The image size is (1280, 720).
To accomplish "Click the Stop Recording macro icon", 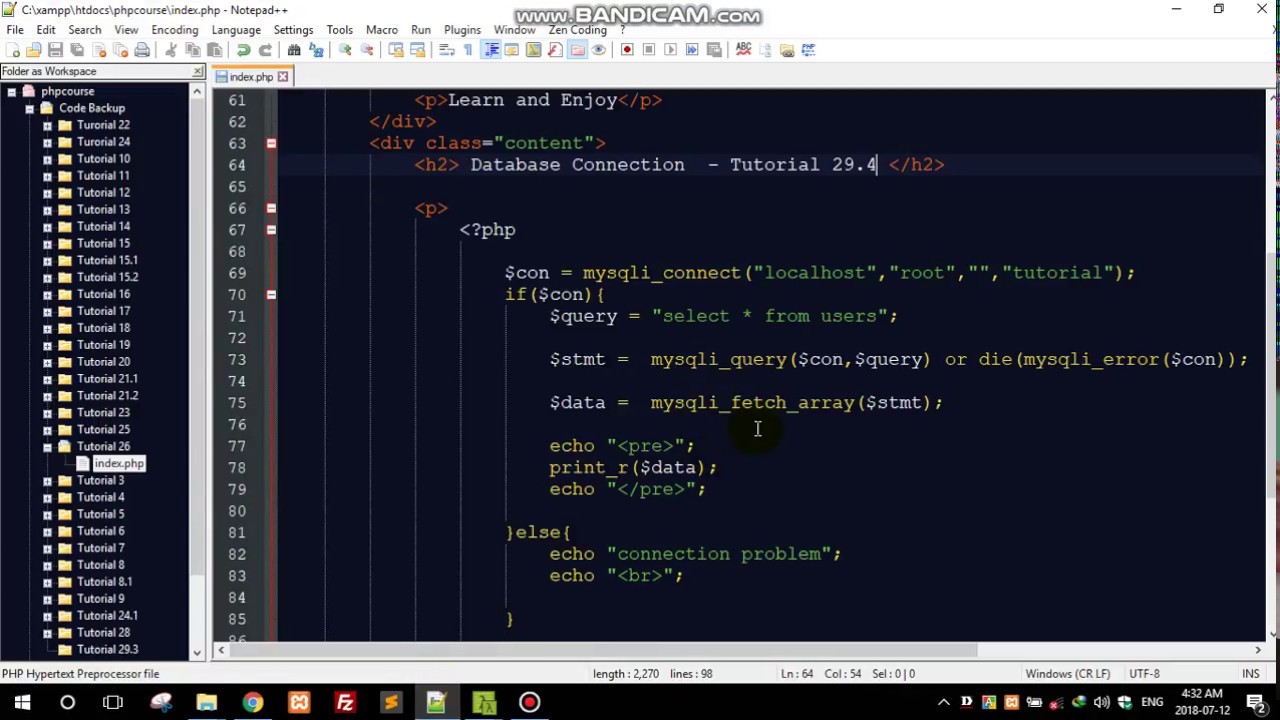I will click(x=649, y=50).
